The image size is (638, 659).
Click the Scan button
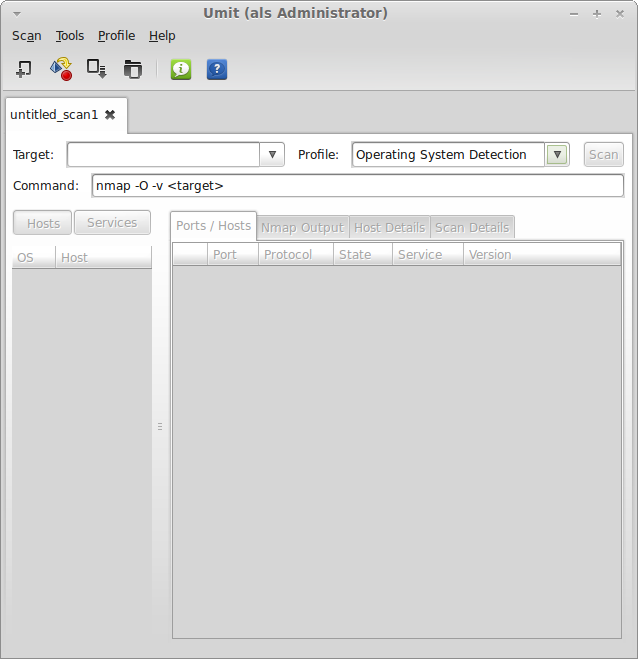pyautogui.click(x=604, y=155)
